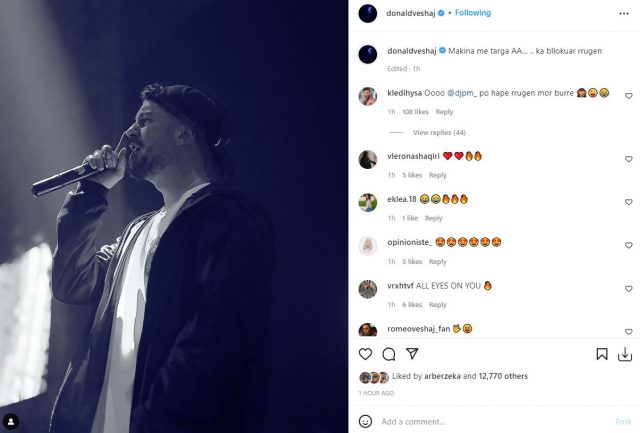This screenshot has width=640, height=433.
Task: Share the post via paper plane icon
Action: coord(412,354)
